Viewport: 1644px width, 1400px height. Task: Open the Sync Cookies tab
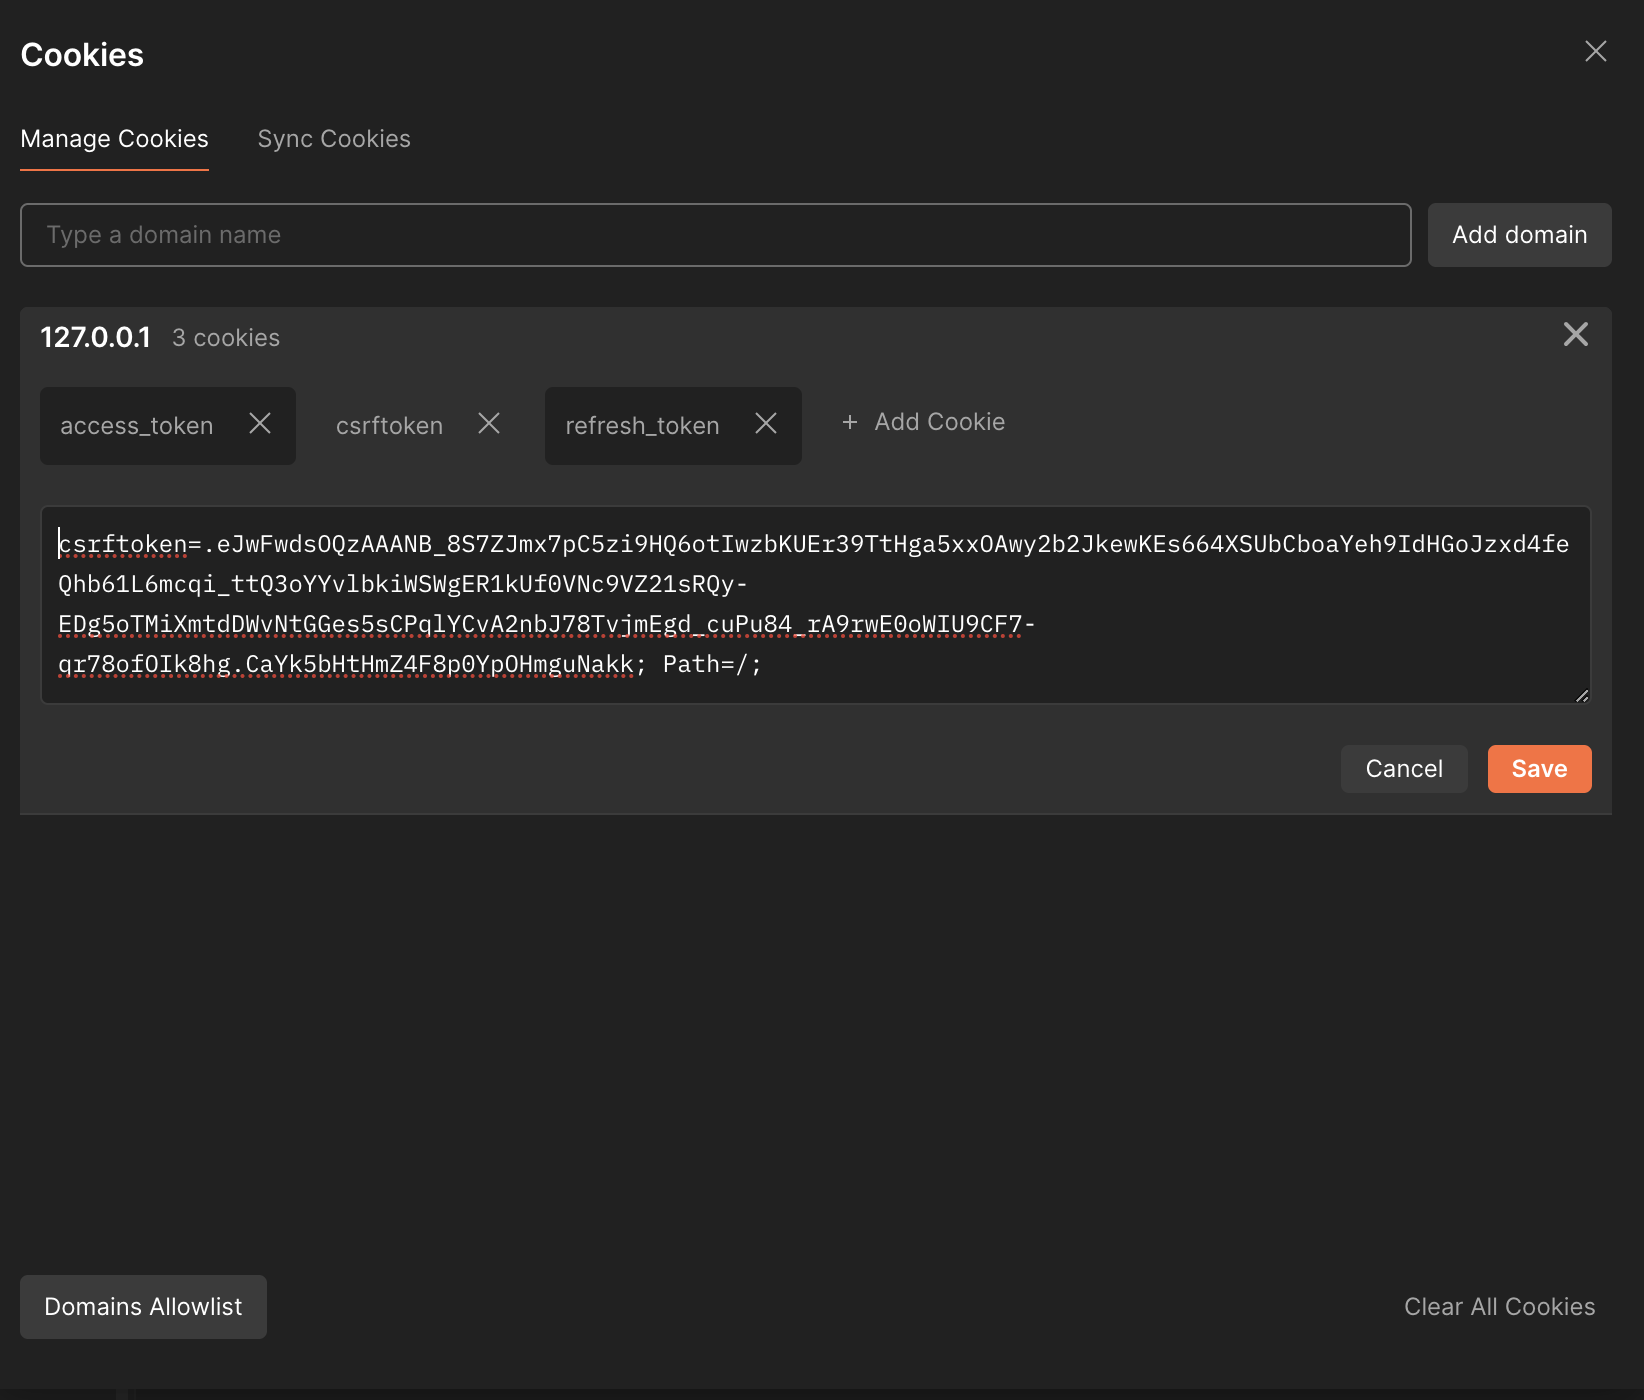pos(334,139)
